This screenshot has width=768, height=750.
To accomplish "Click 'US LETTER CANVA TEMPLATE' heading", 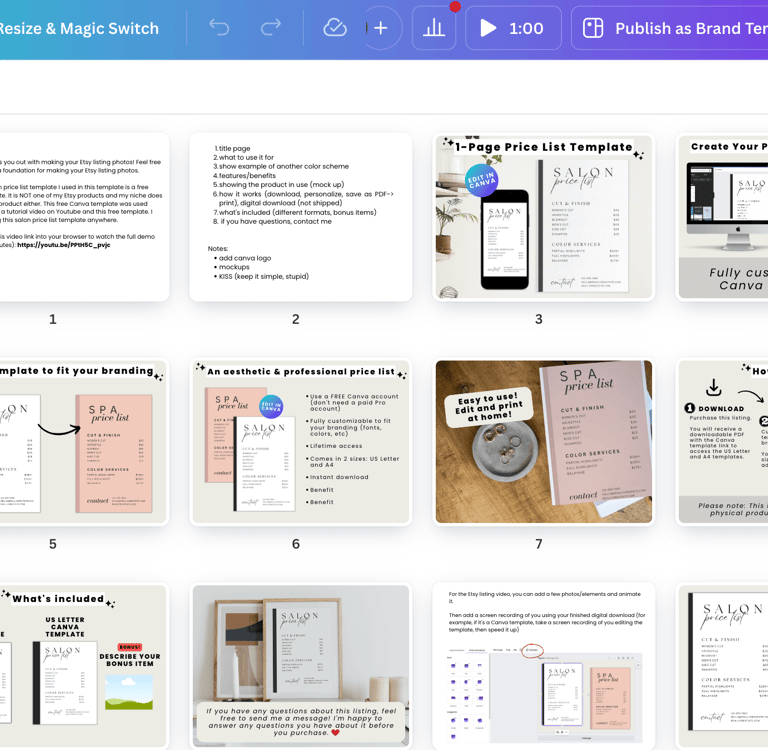I will click(65, 627).
